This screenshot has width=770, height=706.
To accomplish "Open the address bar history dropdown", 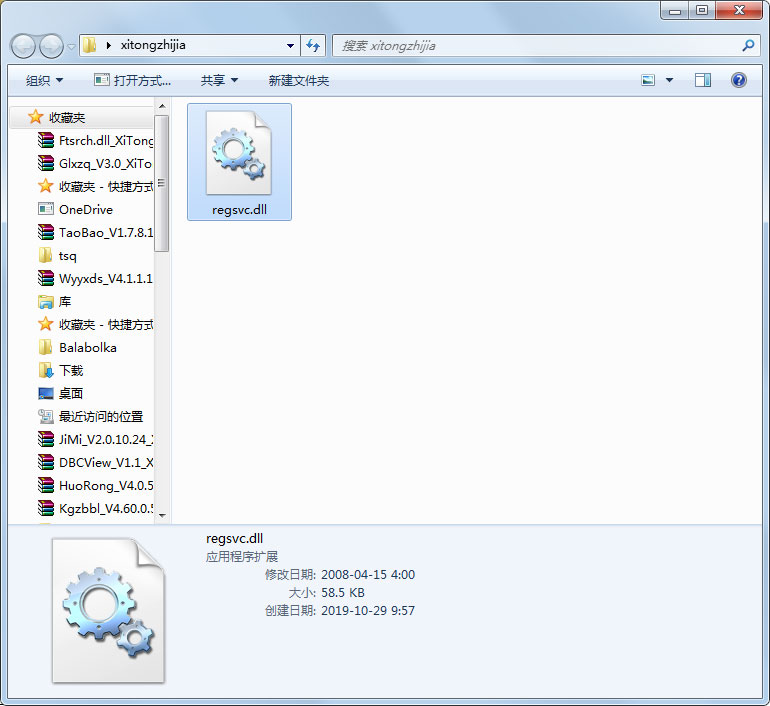I will pos(290,46).
